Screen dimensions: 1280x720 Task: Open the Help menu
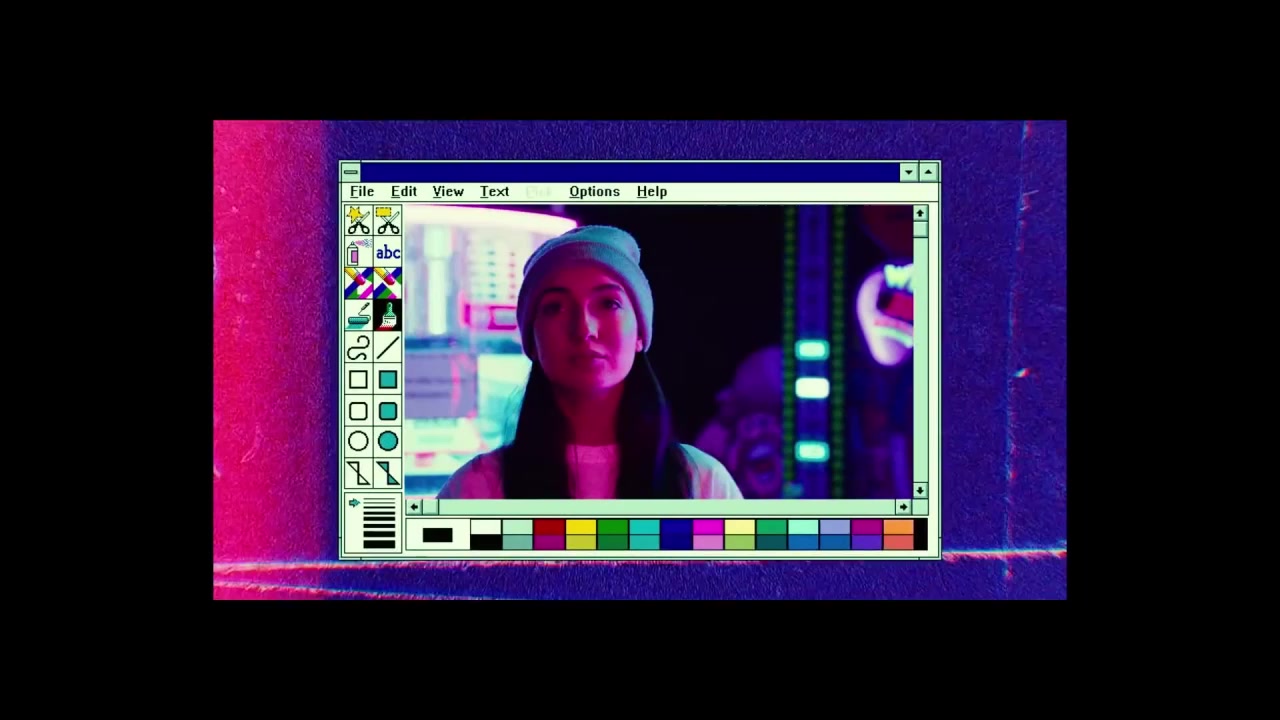[x=651, y=191]
